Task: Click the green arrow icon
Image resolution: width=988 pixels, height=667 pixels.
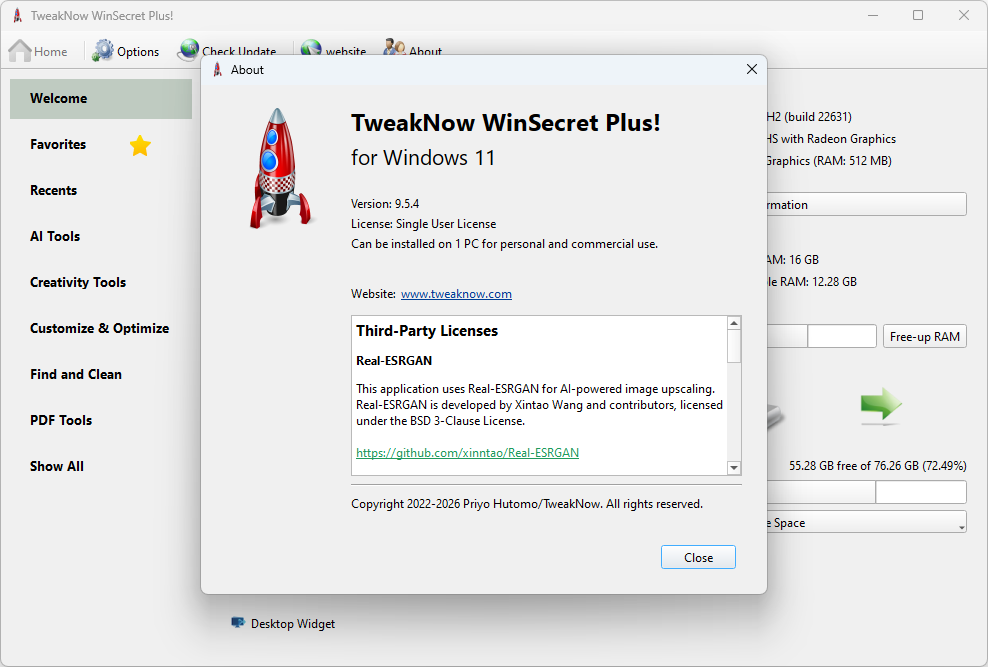Action: pyautogui.click(x=881, y=405)
